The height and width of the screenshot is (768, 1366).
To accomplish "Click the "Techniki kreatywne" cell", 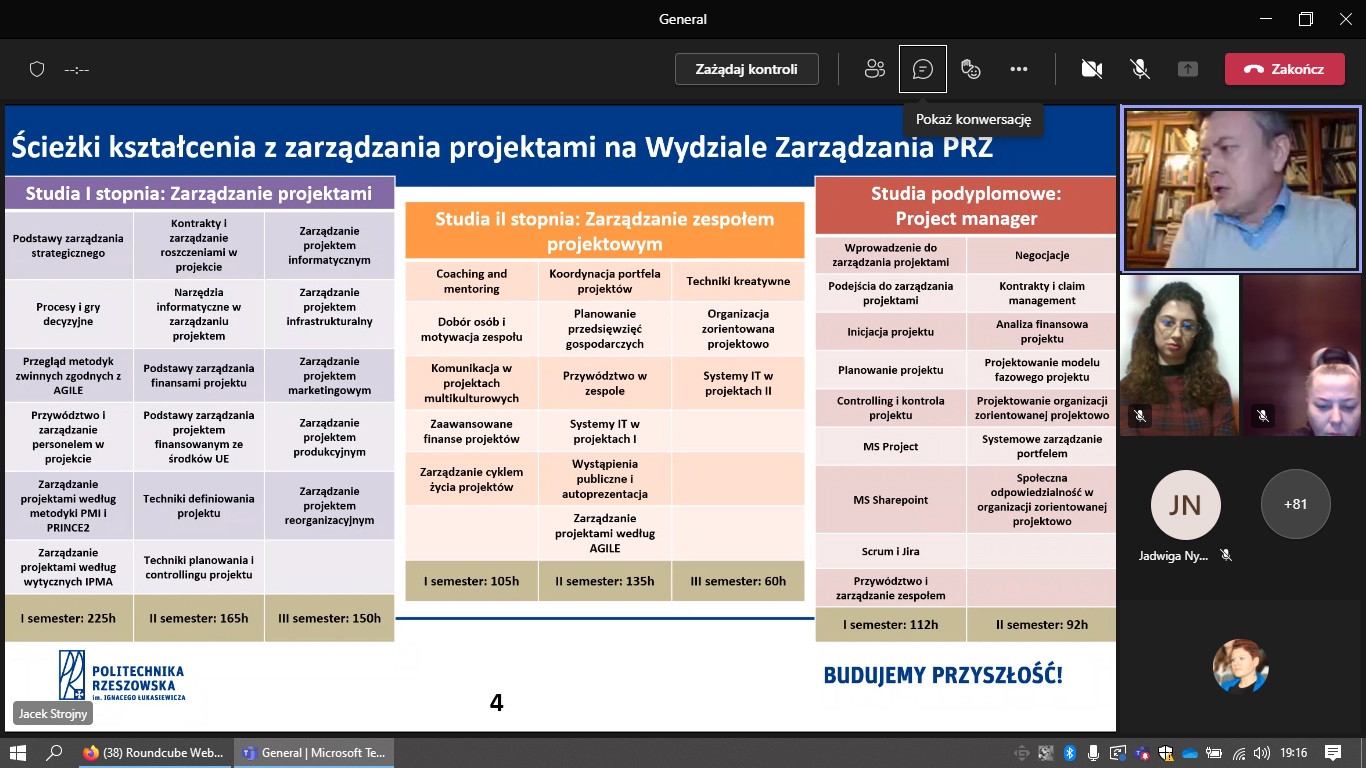I will 738,281.
